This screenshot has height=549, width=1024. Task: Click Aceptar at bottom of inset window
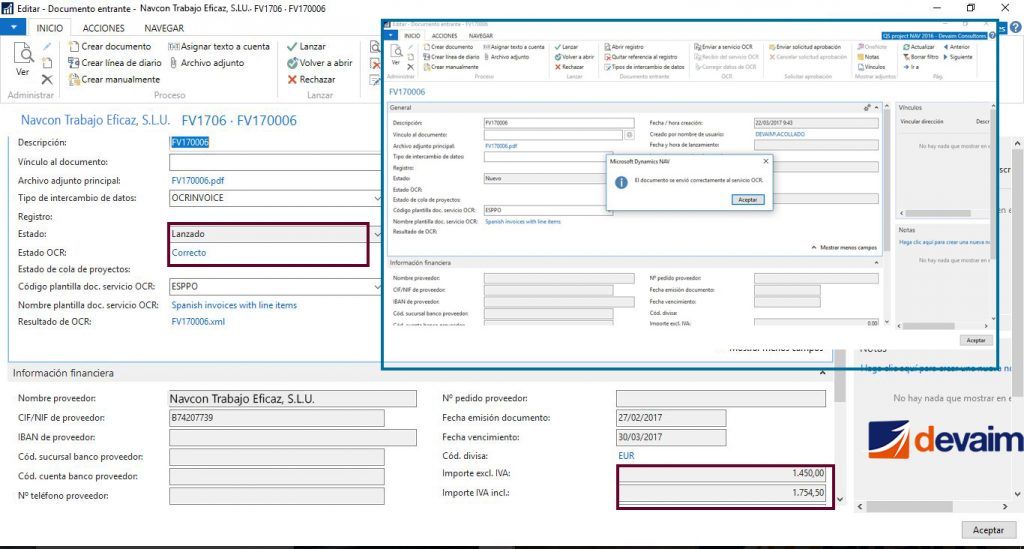(x=976, y=340)
